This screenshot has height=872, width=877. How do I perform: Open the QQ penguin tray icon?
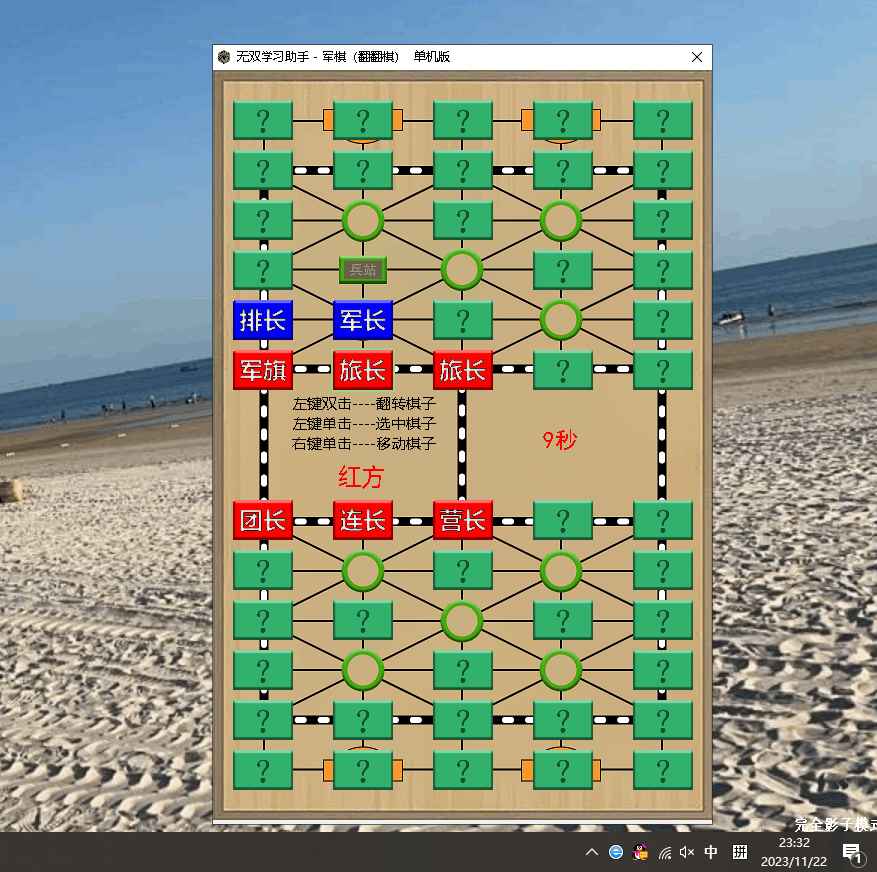pos(640,852)
